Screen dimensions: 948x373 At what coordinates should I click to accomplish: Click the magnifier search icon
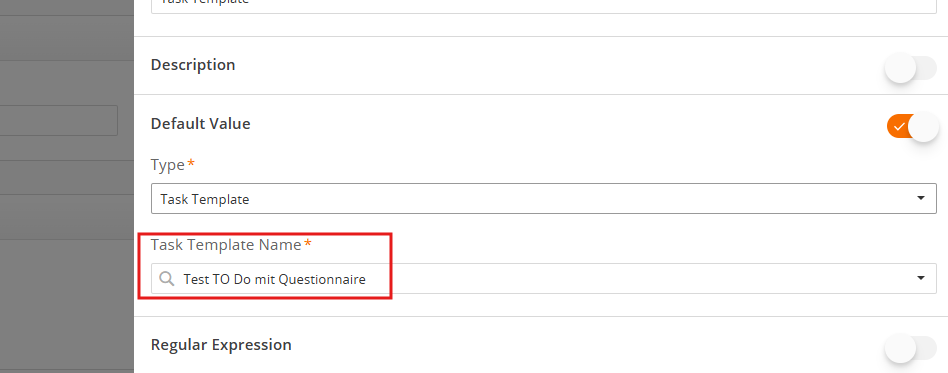[167, 279]
